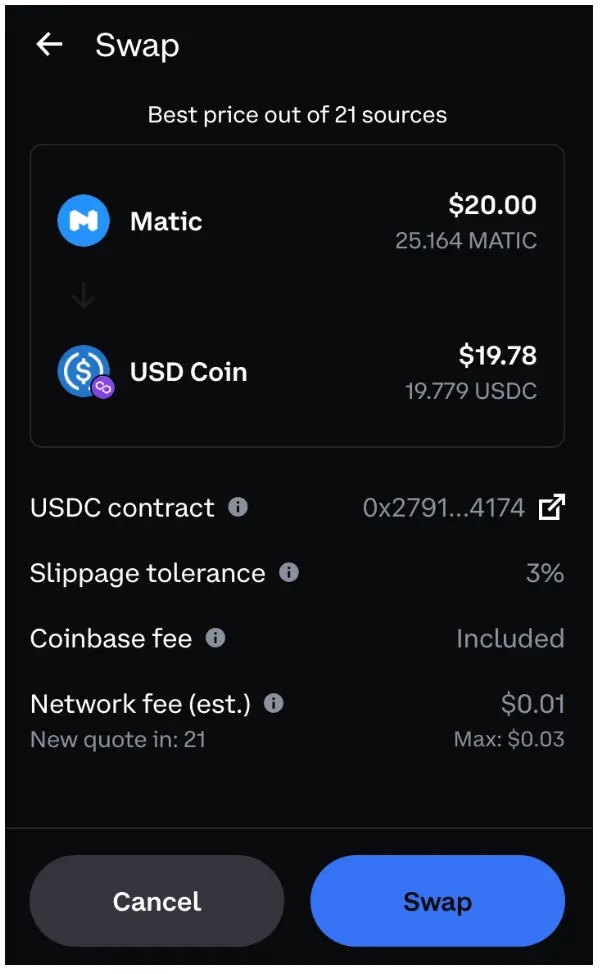Open the USDC contract info tooltip

(x=237, y=508)
